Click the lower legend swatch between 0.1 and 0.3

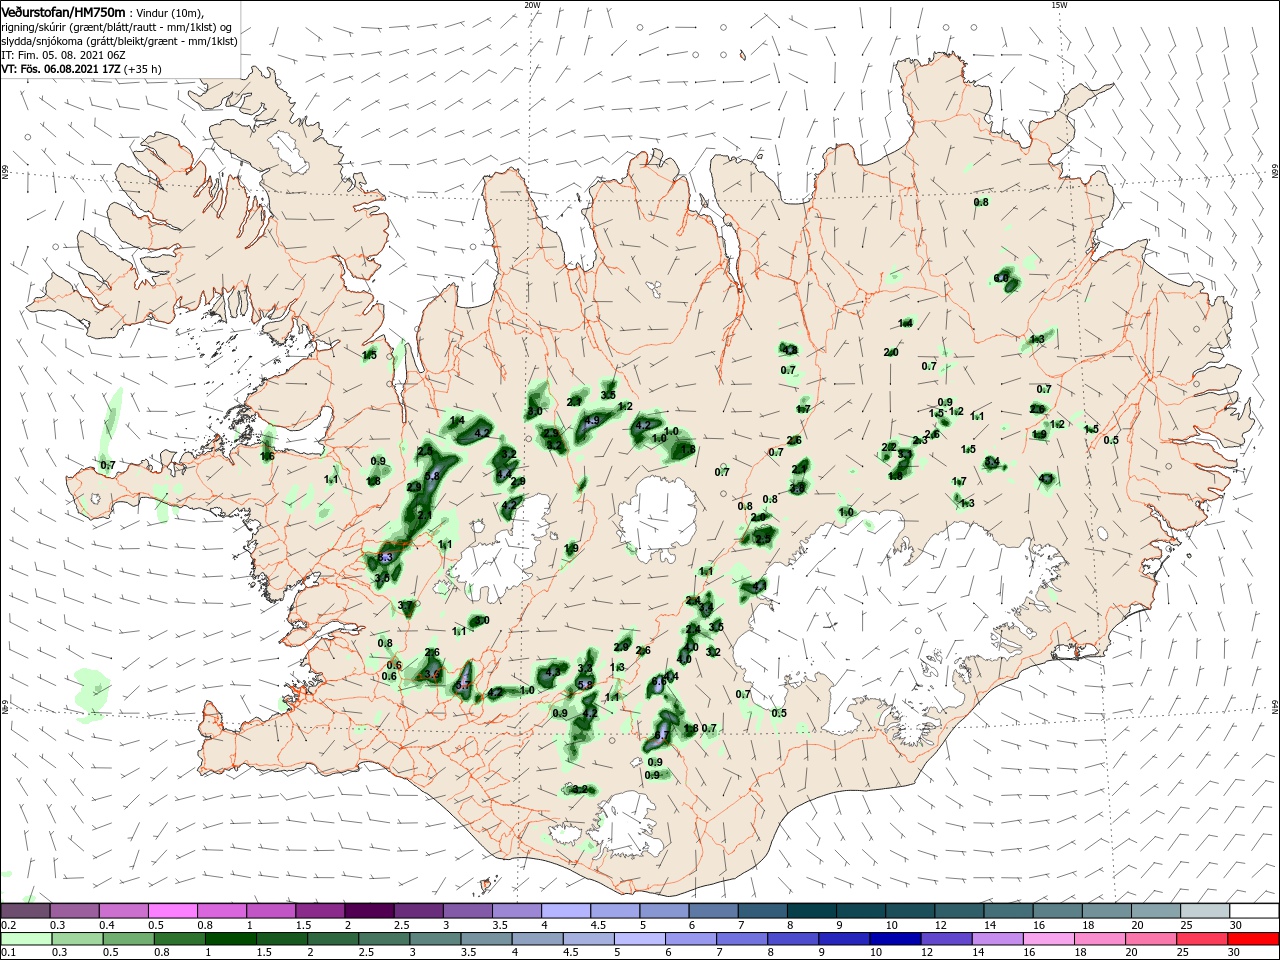click(26, 939)
